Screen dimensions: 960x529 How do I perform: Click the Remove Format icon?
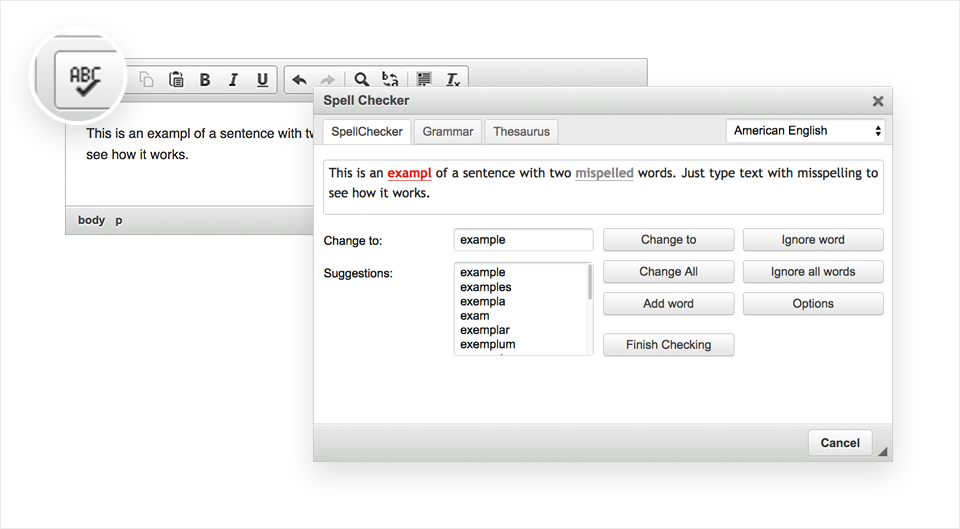click(453, 80)
